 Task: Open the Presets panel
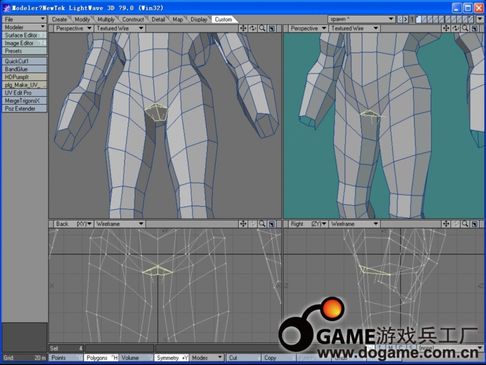[x=24, y=51]
